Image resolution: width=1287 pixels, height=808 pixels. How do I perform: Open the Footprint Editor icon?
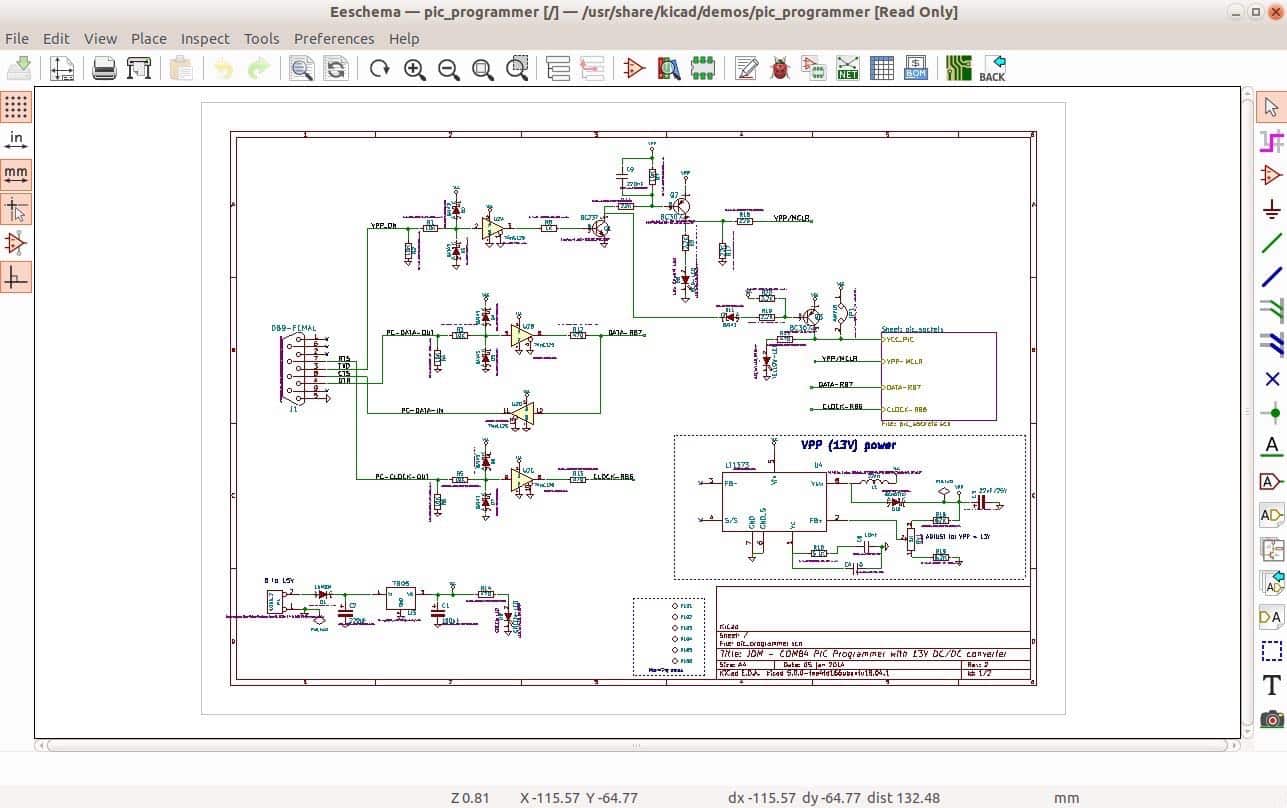[703, 68]
